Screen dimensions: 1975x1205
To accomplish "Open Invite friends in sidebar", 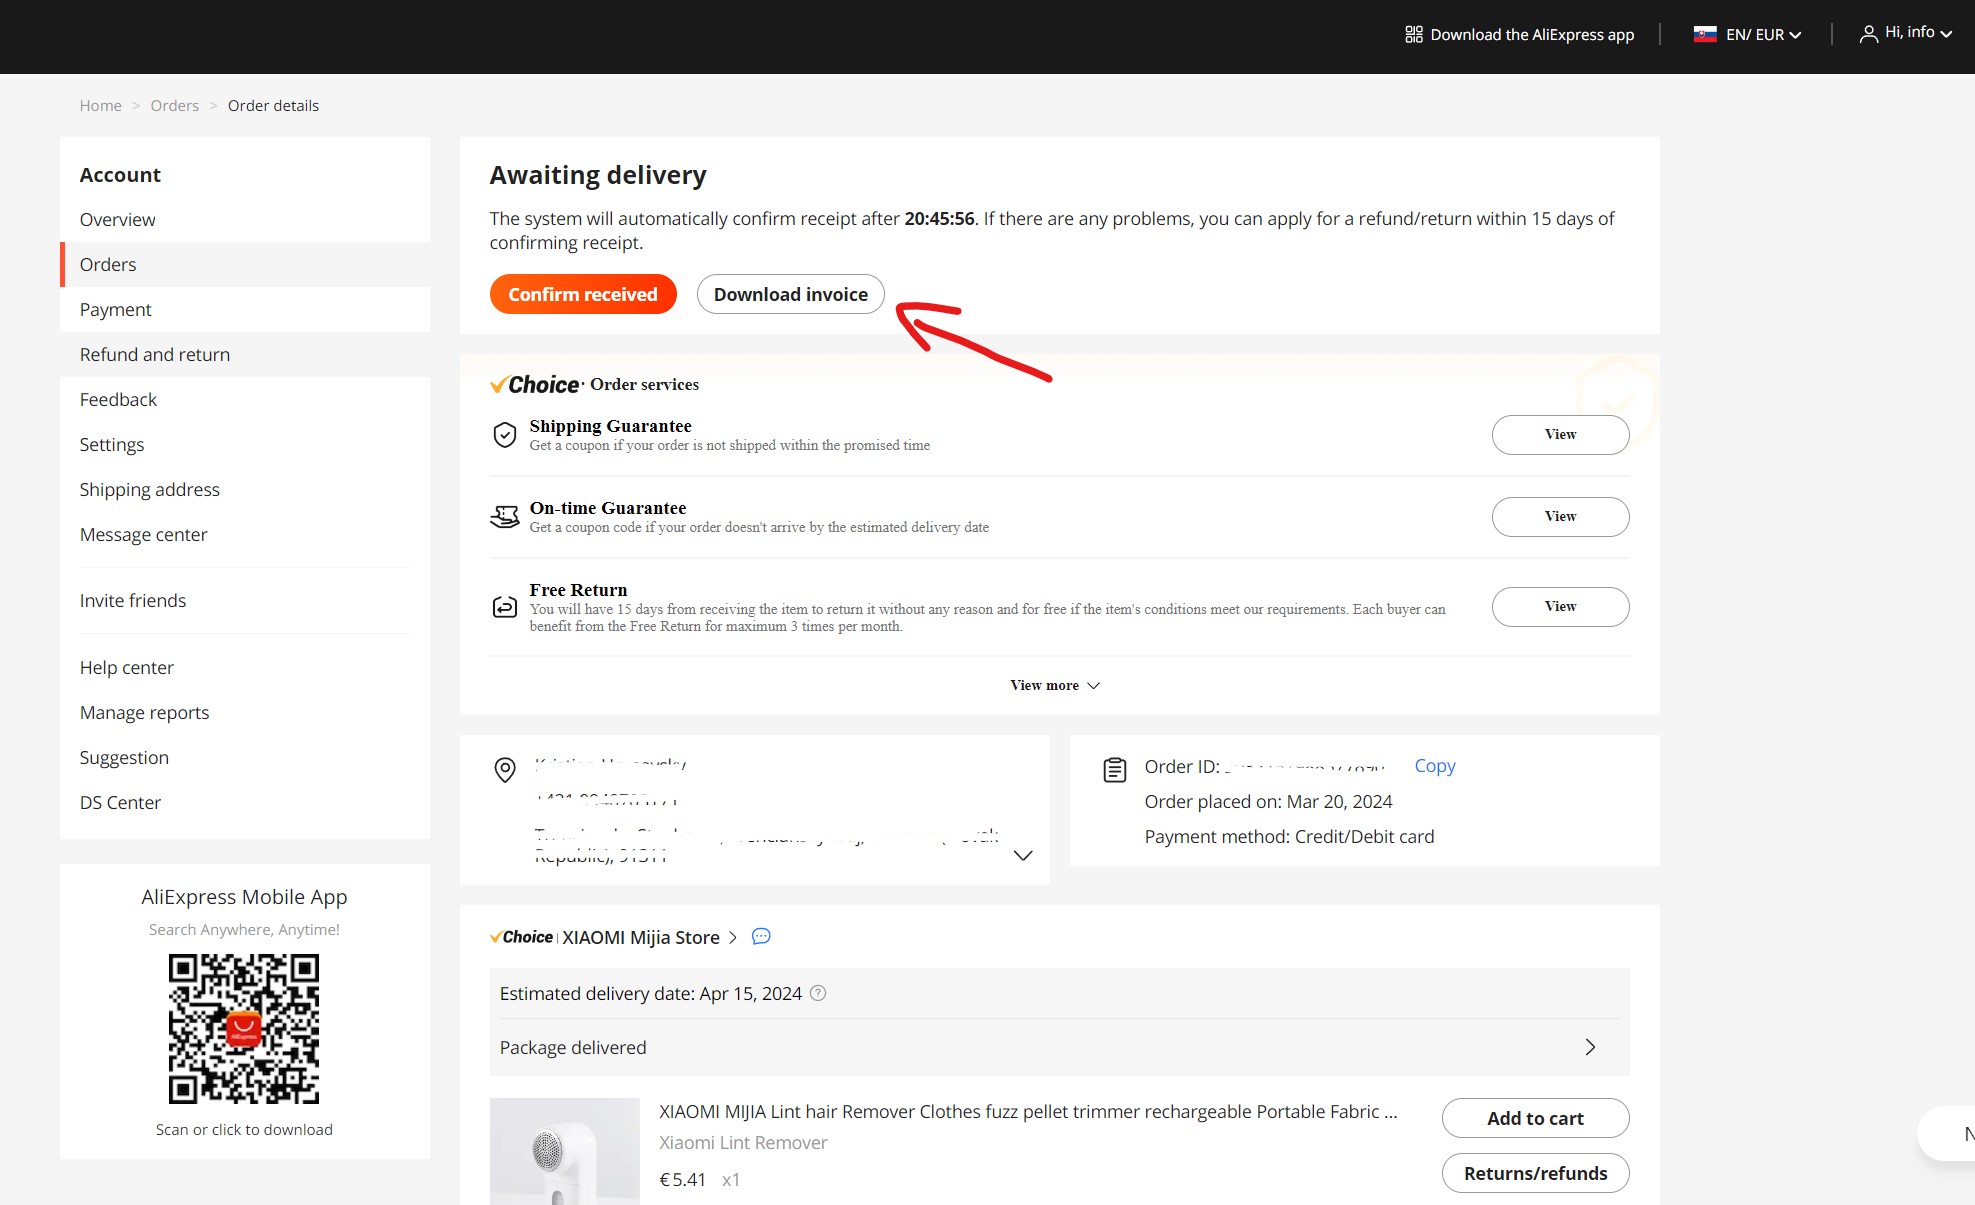I will [x=245, y=601].
